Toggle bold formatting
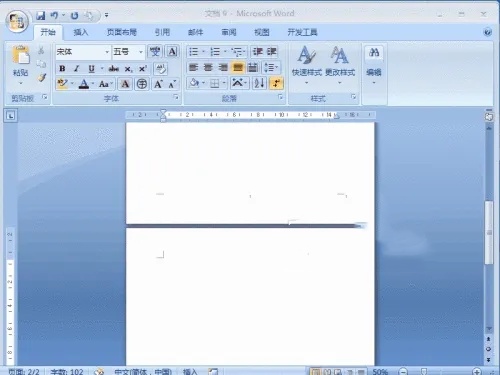 pos(62,69)
